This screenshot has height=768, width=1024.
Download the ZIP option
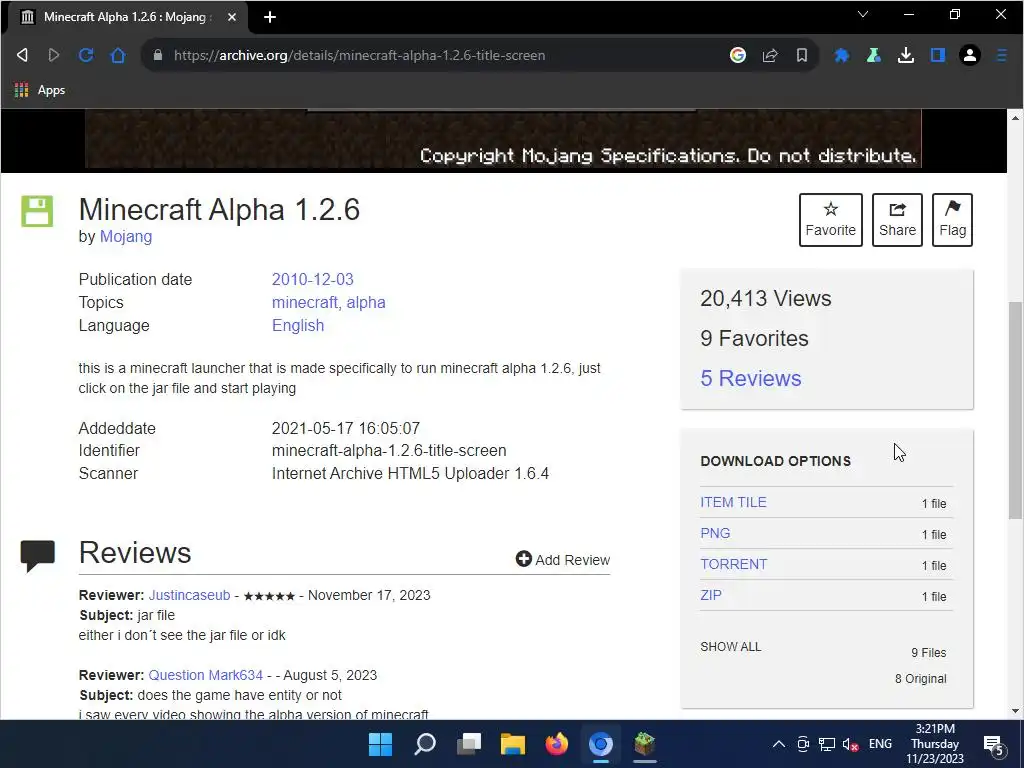click(711, 595)
